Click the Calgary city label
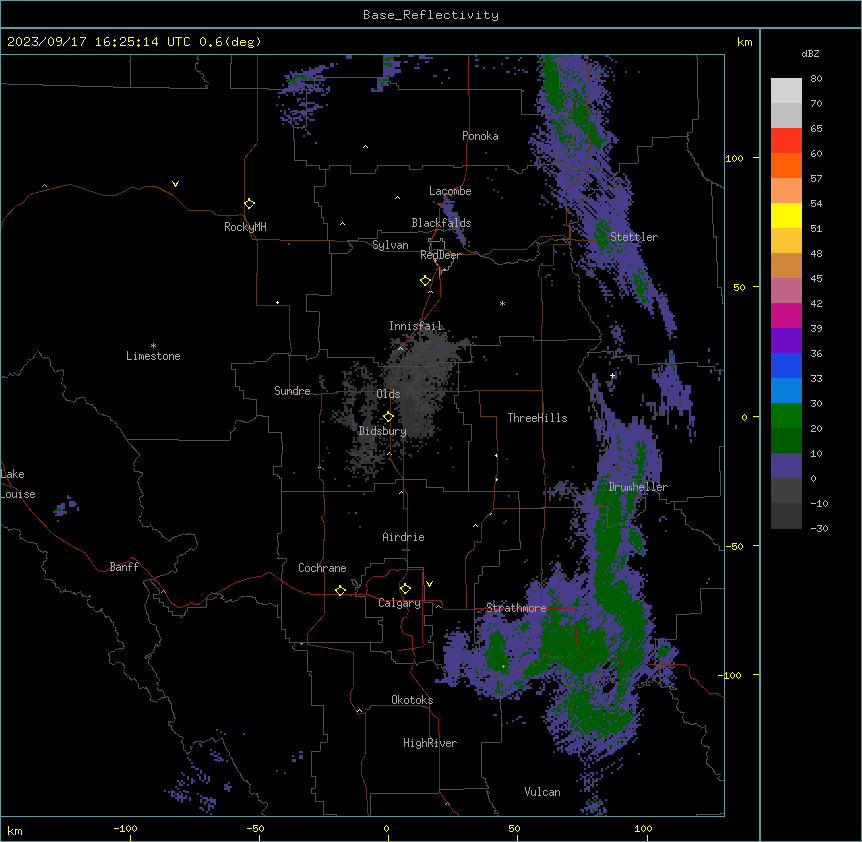This screenshot has width=862, height=842. coord(400,603)
